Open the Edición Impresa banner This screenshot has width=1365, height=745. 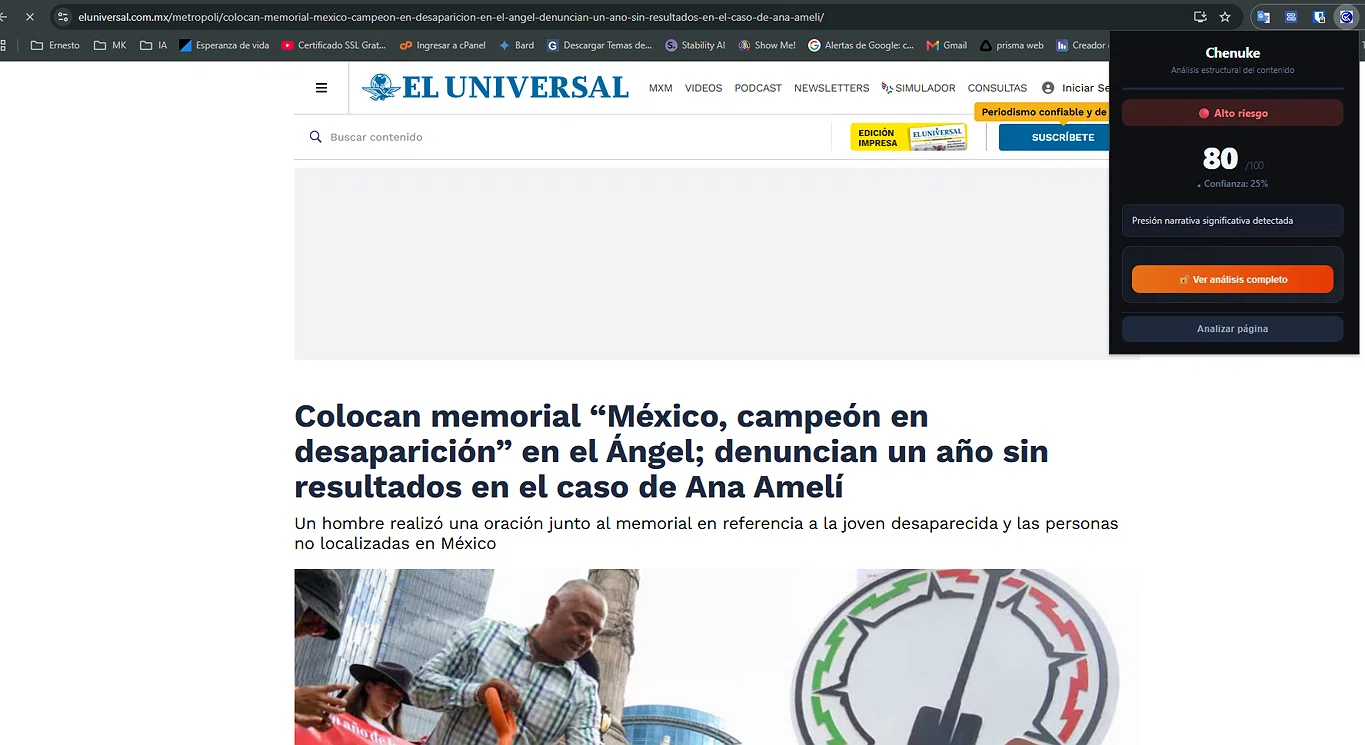pos(909,137)
